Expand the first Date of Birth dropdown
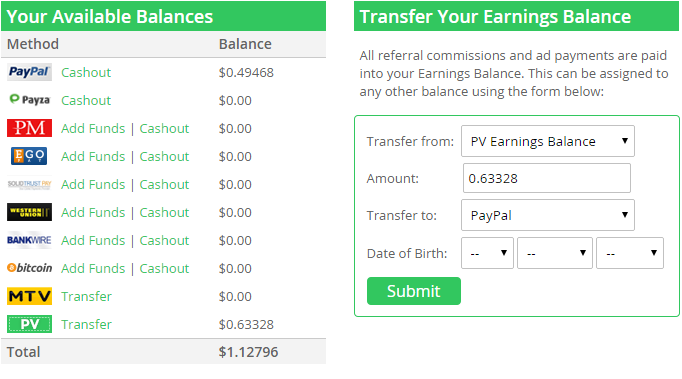Image resolution: width=682 pixels, height=379 pixels. (x=487, y=253)
